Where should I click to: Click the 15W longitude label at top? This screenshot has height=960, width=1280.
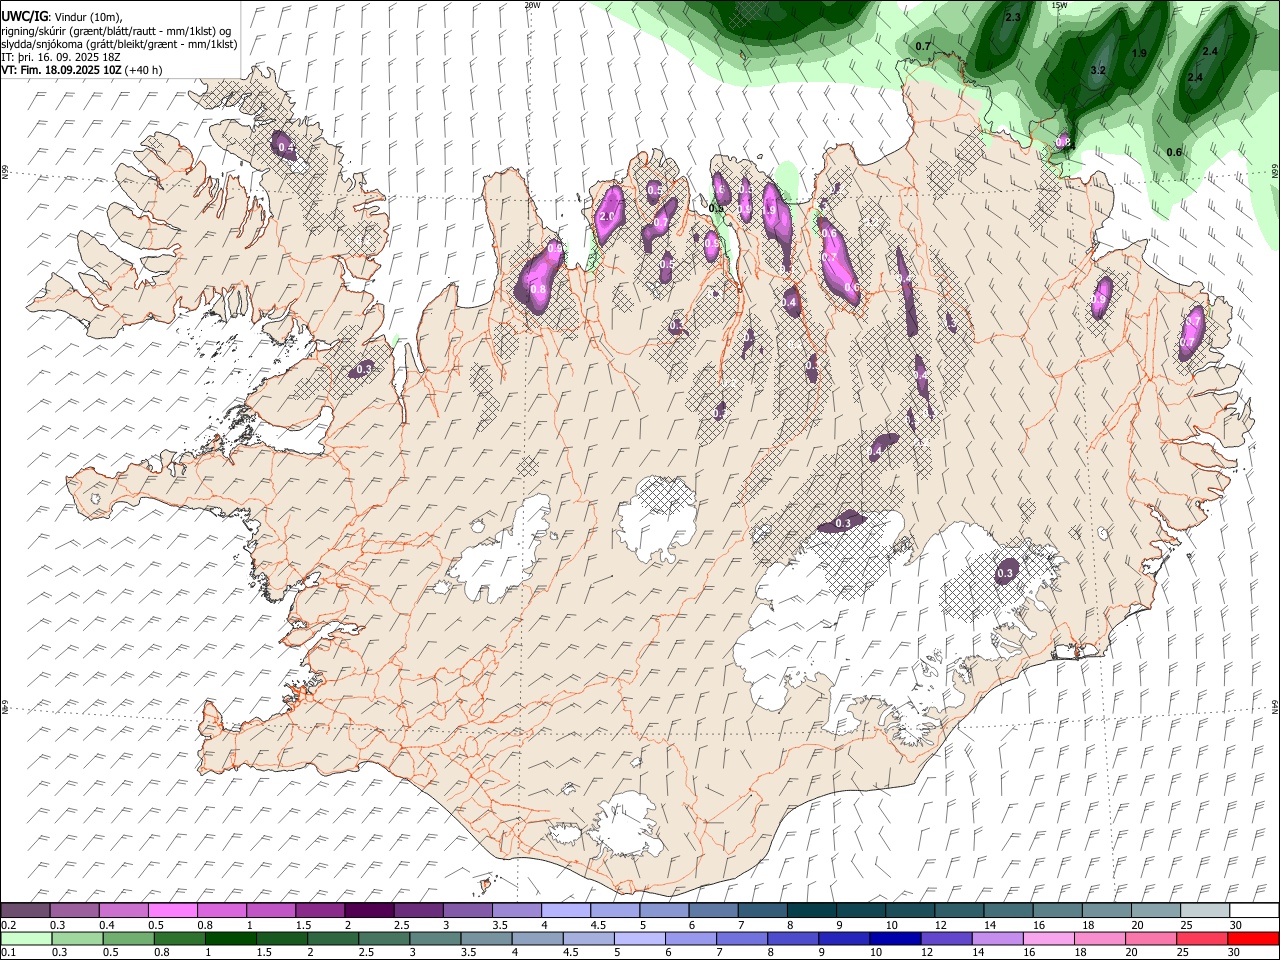click(1060, 5)
